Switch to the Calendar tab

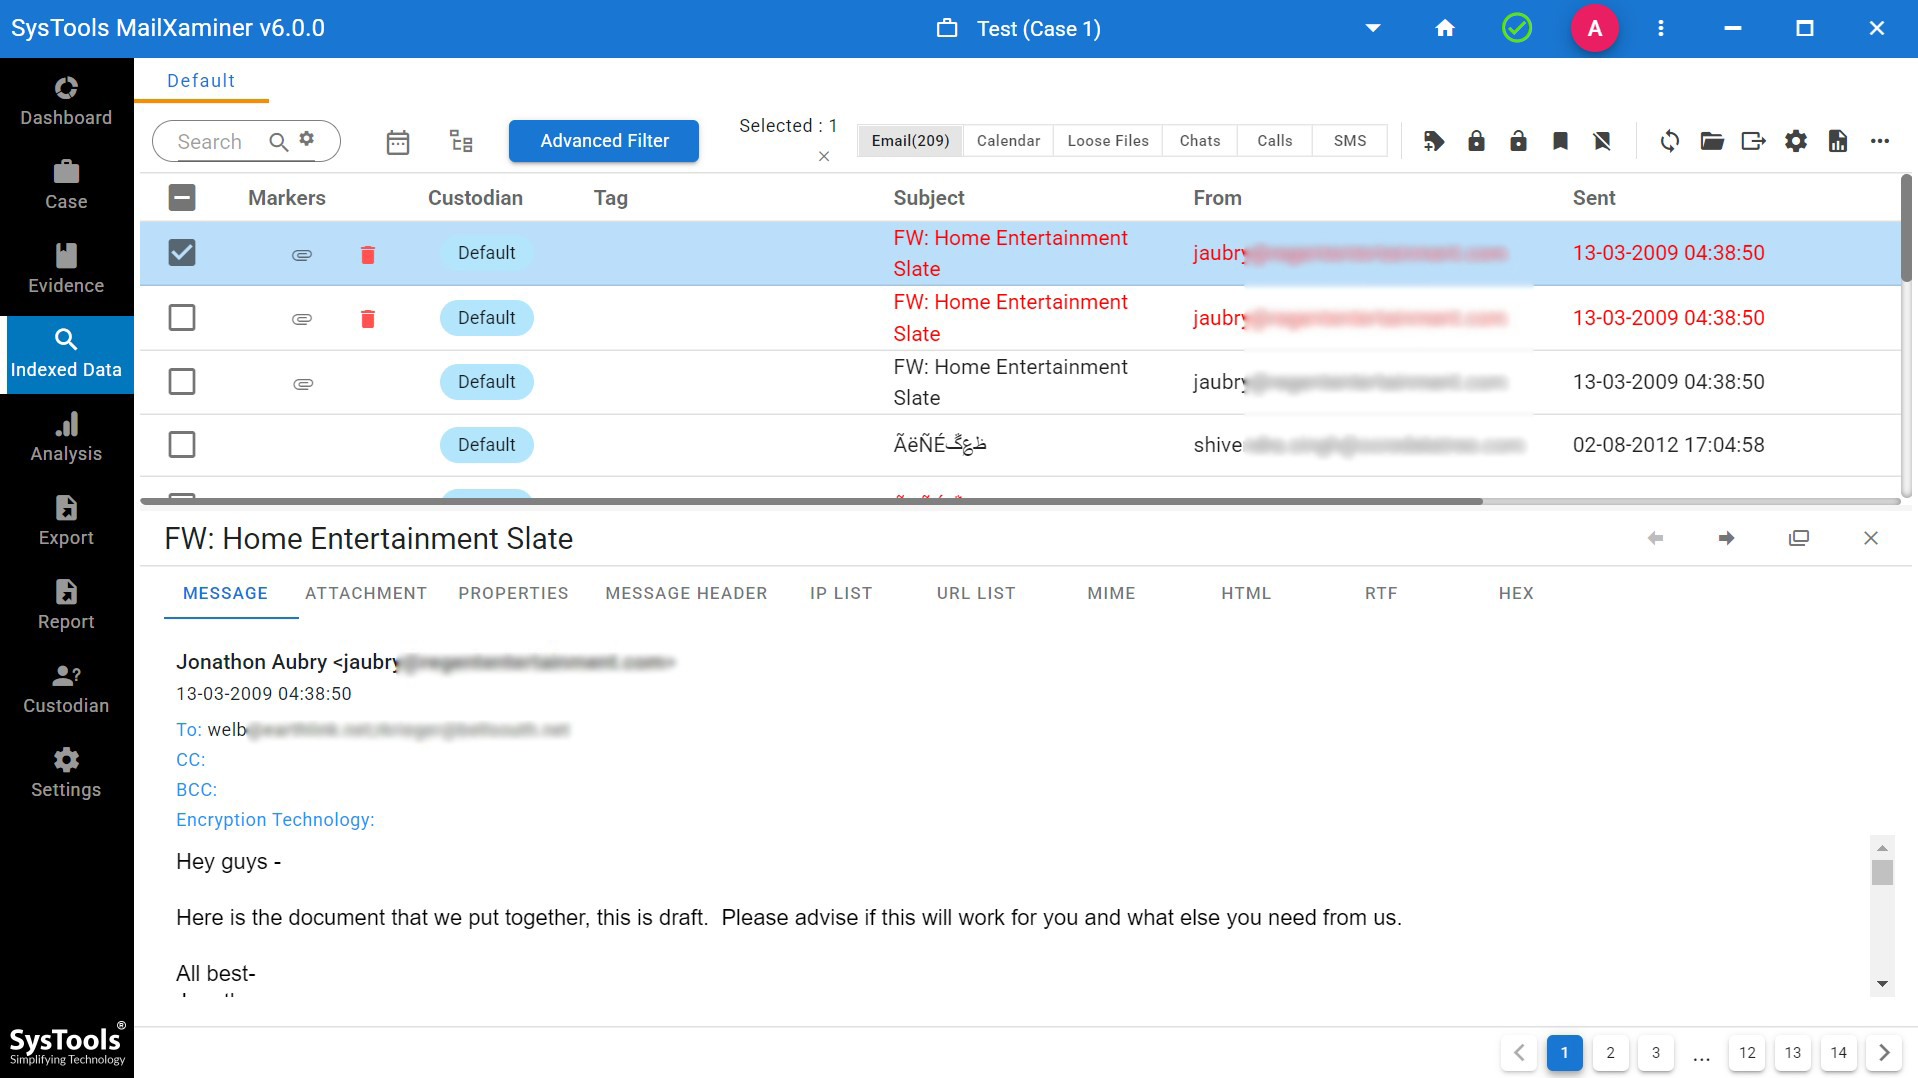pyautogui.click(x=1008, y=141)
